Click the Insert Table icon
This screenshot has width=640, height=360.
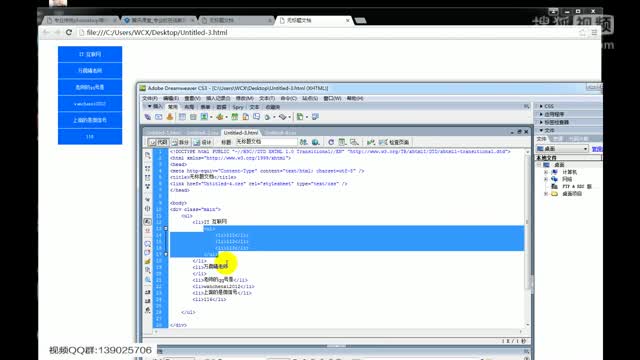point(182,117)
